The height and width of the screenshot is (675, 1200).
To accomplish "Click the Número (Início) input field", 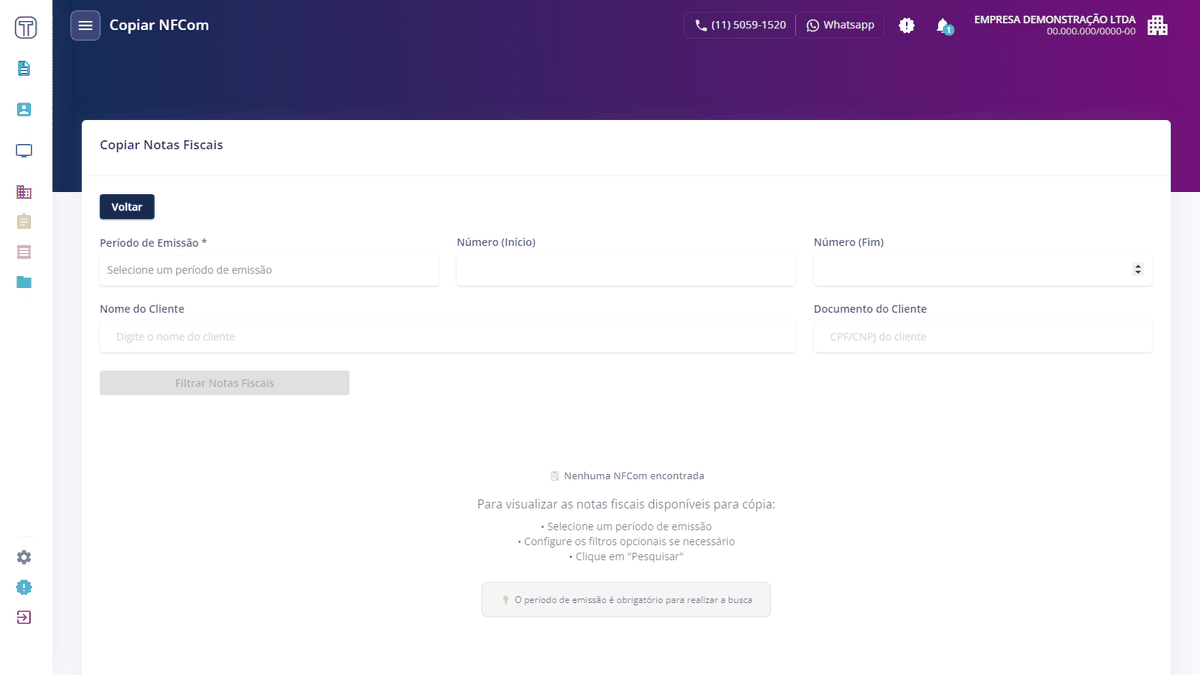I will [x=626, y=270].
